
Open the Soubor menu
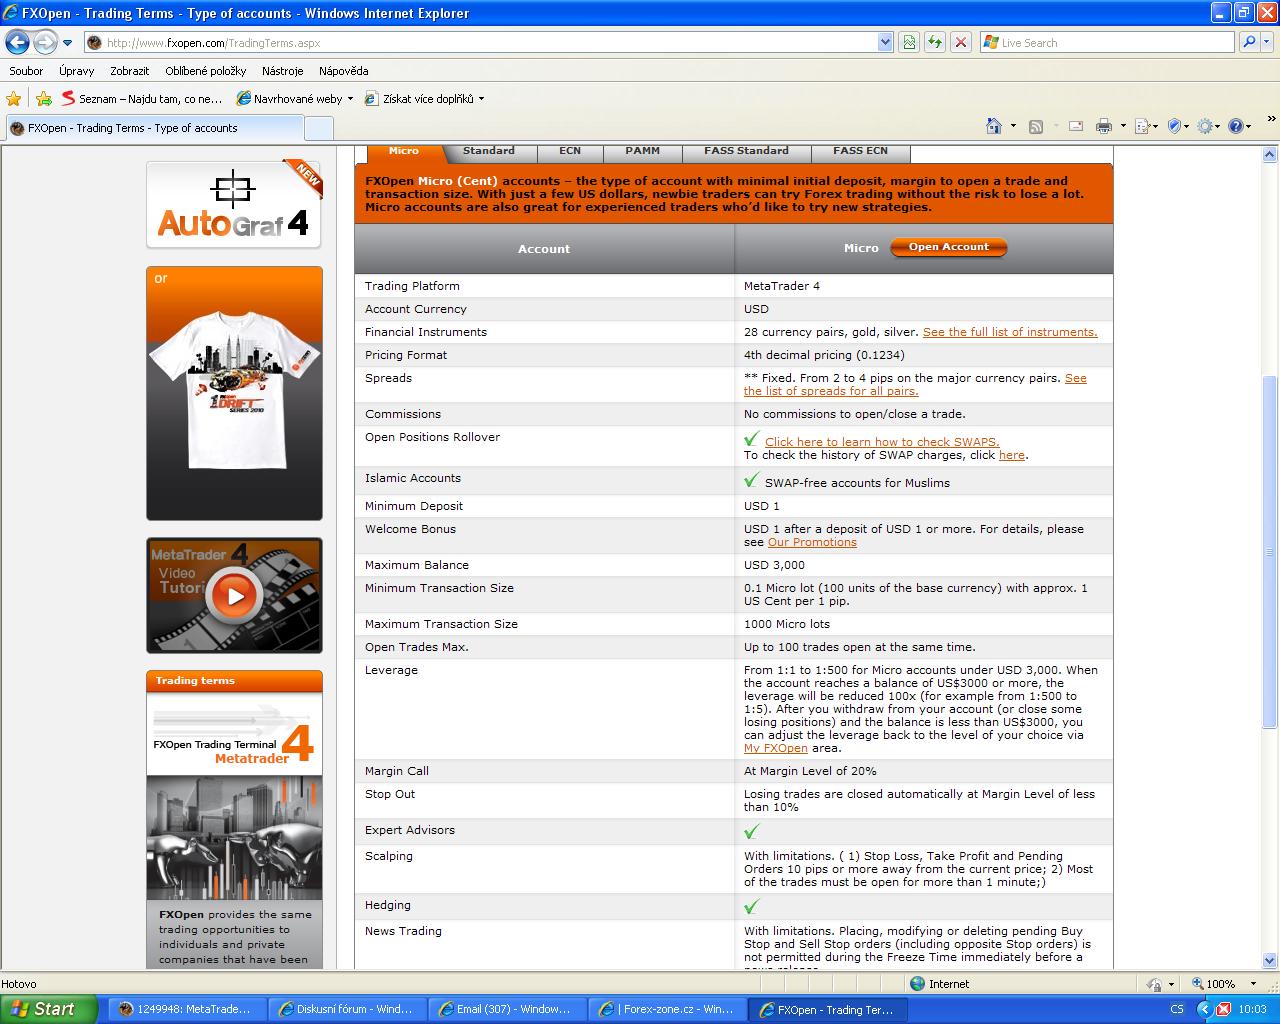click(26, 71)
